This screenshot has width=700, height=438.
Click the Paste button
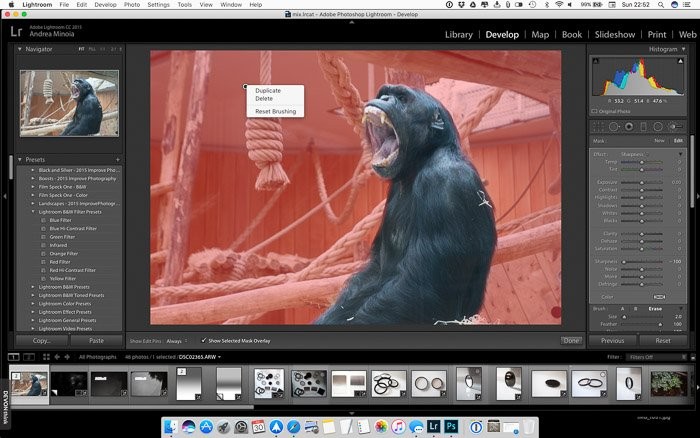click(96, 341)
